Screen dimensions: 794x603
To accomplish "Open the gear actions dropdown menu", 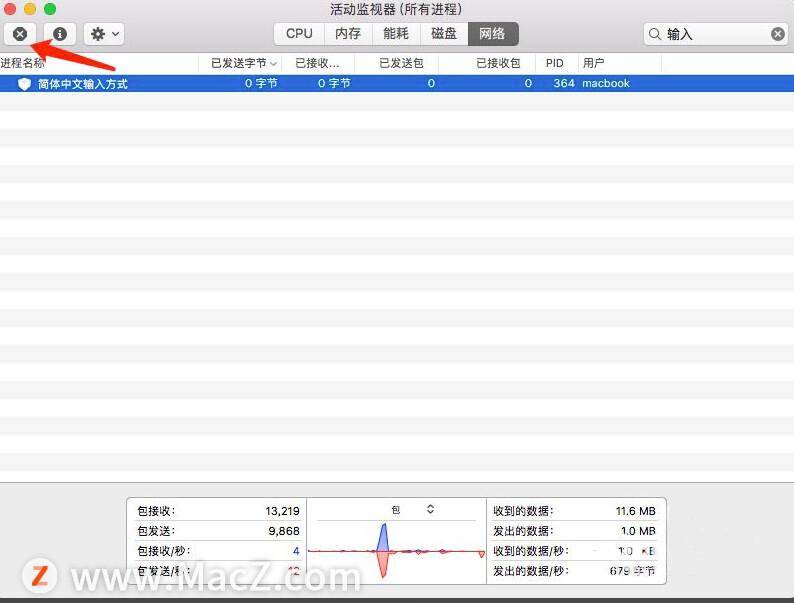I will (104, 34).
